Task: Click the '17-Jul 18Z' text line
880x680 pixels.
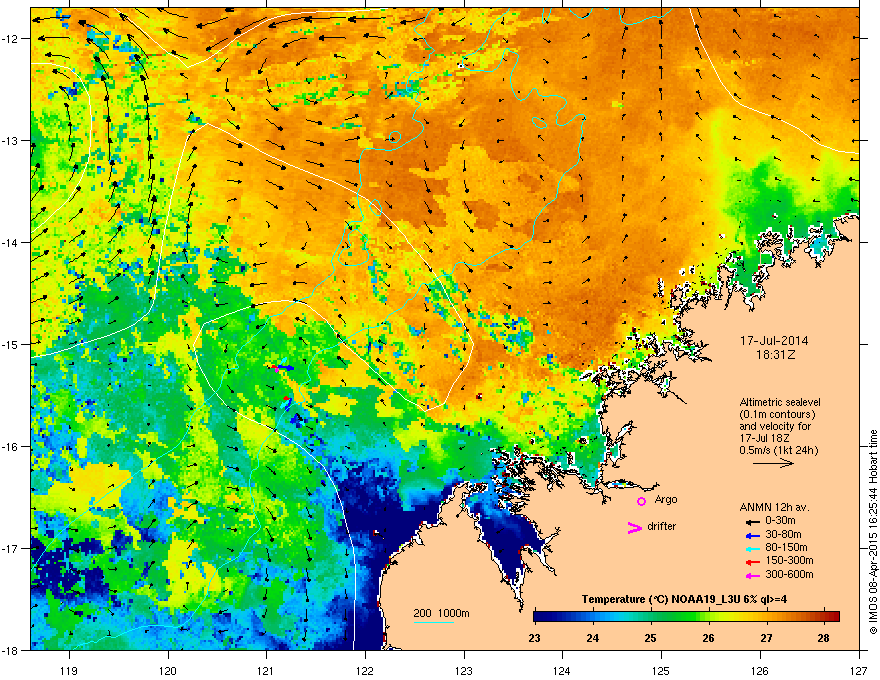Action: click(x=764, y=438)
